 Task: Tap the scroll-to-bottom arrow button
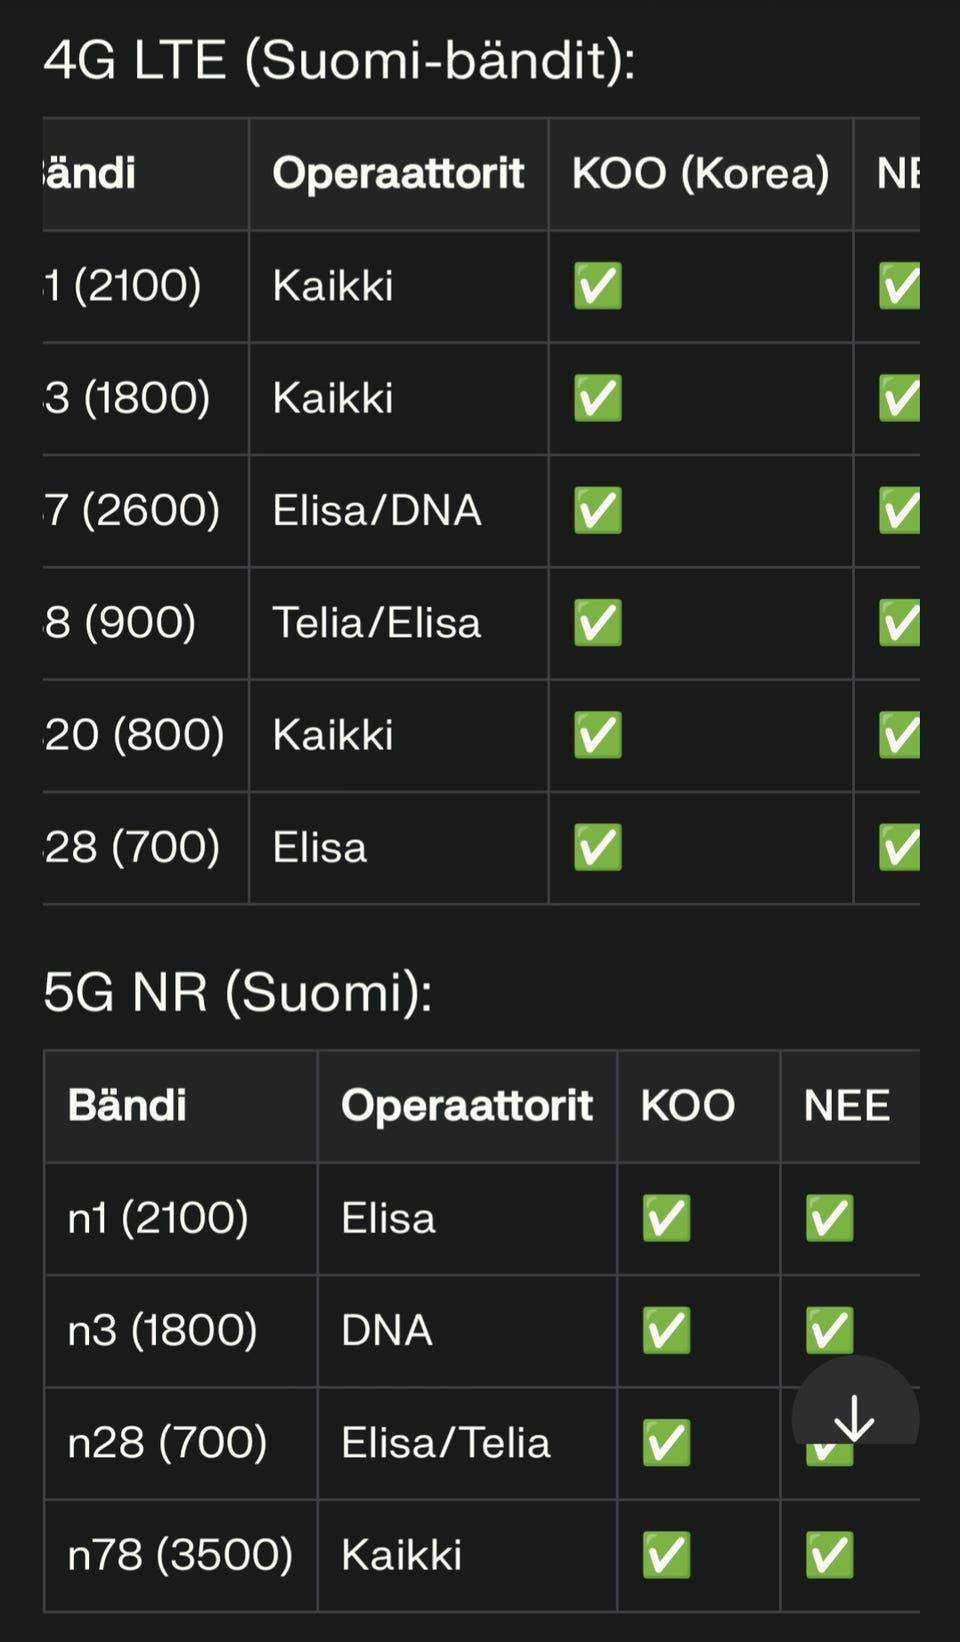[855, 1416]
